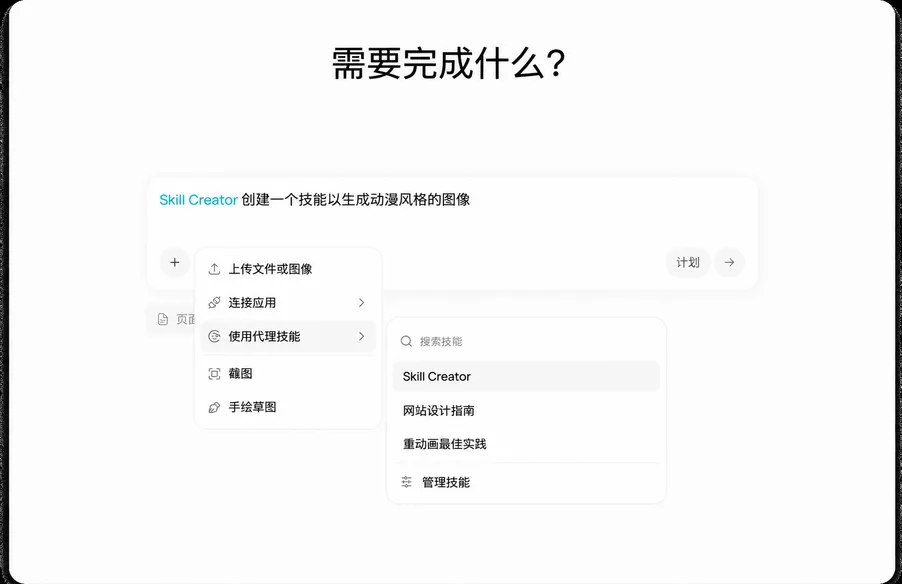The width and height of the screenshot is (902, 584).
Task: Click the agent skill icon beside 使用代理技能
Action: tap(214, 337)
